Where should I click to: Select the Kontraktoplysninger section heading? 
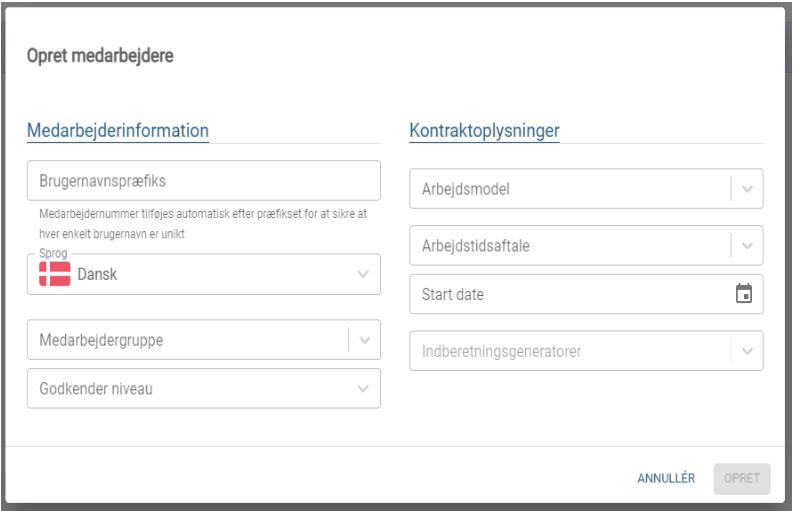tap(484, 131)
